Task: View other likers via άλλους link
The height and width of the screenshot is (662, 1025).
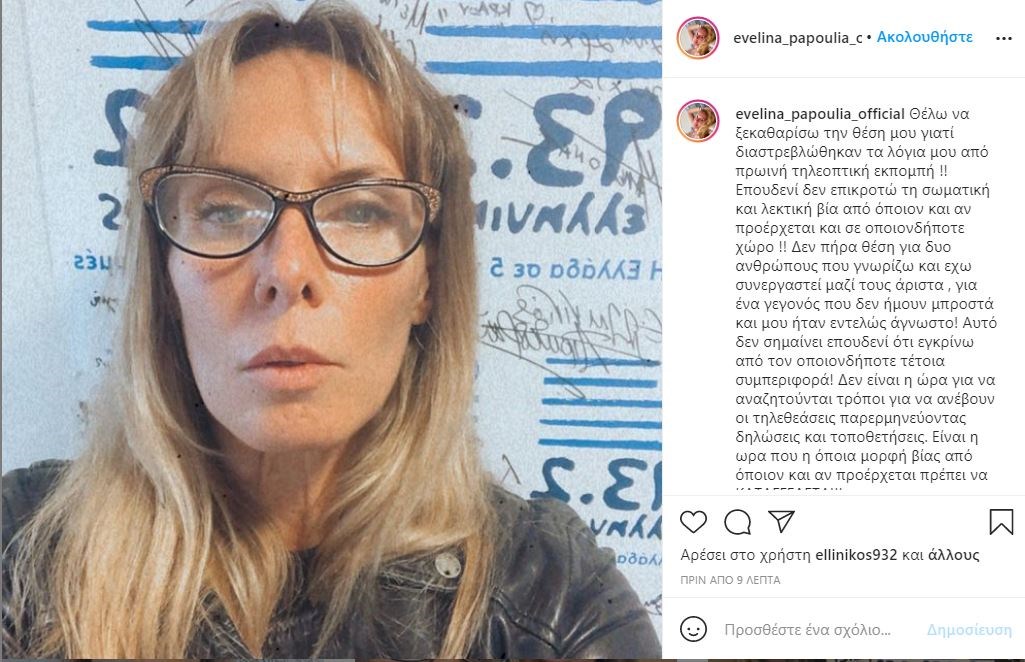Action: click(x=953, y=555)
